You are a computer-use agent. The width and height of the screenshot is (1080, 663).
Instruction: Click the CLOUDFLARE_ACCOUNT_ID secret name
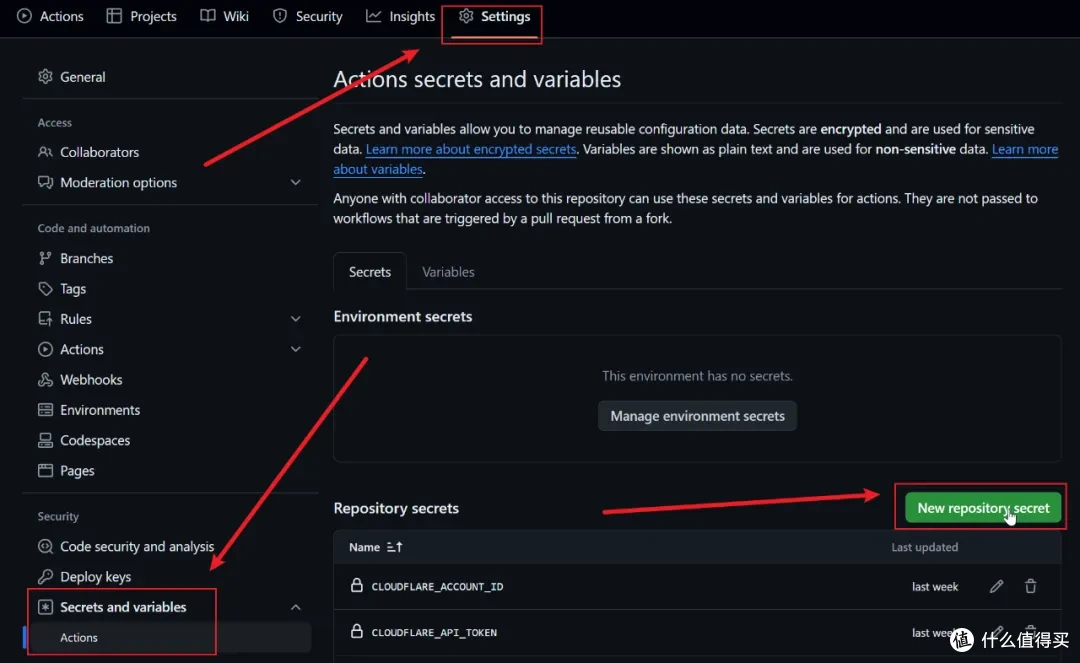(x=437, y=587)
